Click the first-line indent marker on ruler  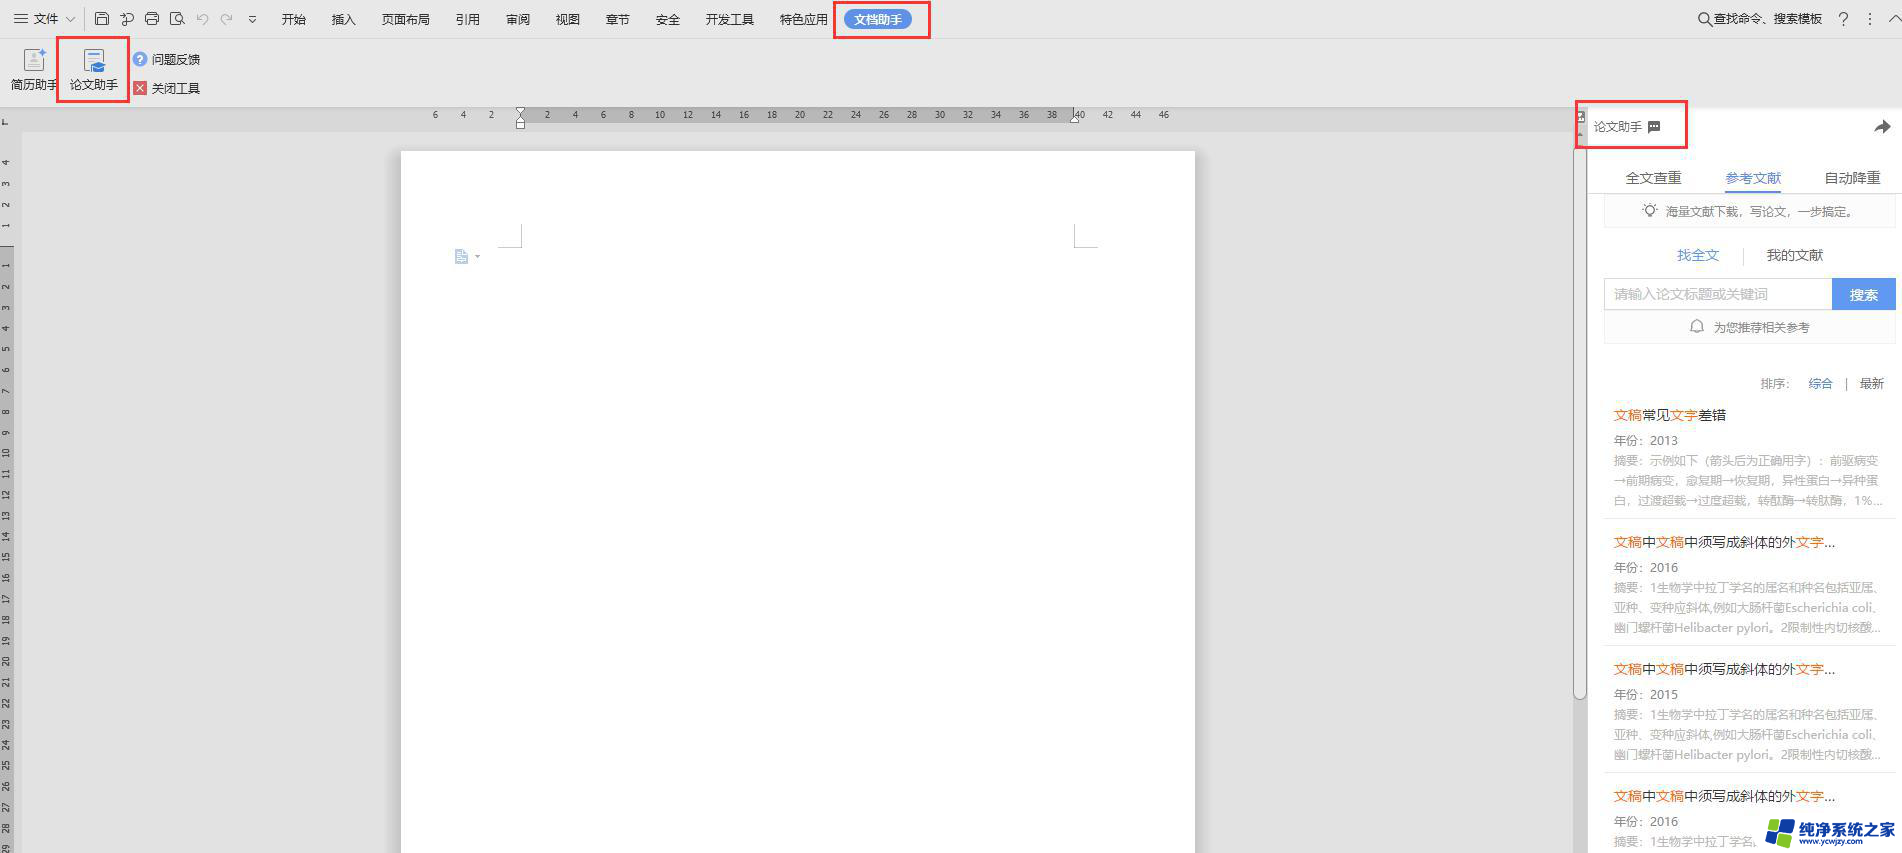(x=520, y=111)
